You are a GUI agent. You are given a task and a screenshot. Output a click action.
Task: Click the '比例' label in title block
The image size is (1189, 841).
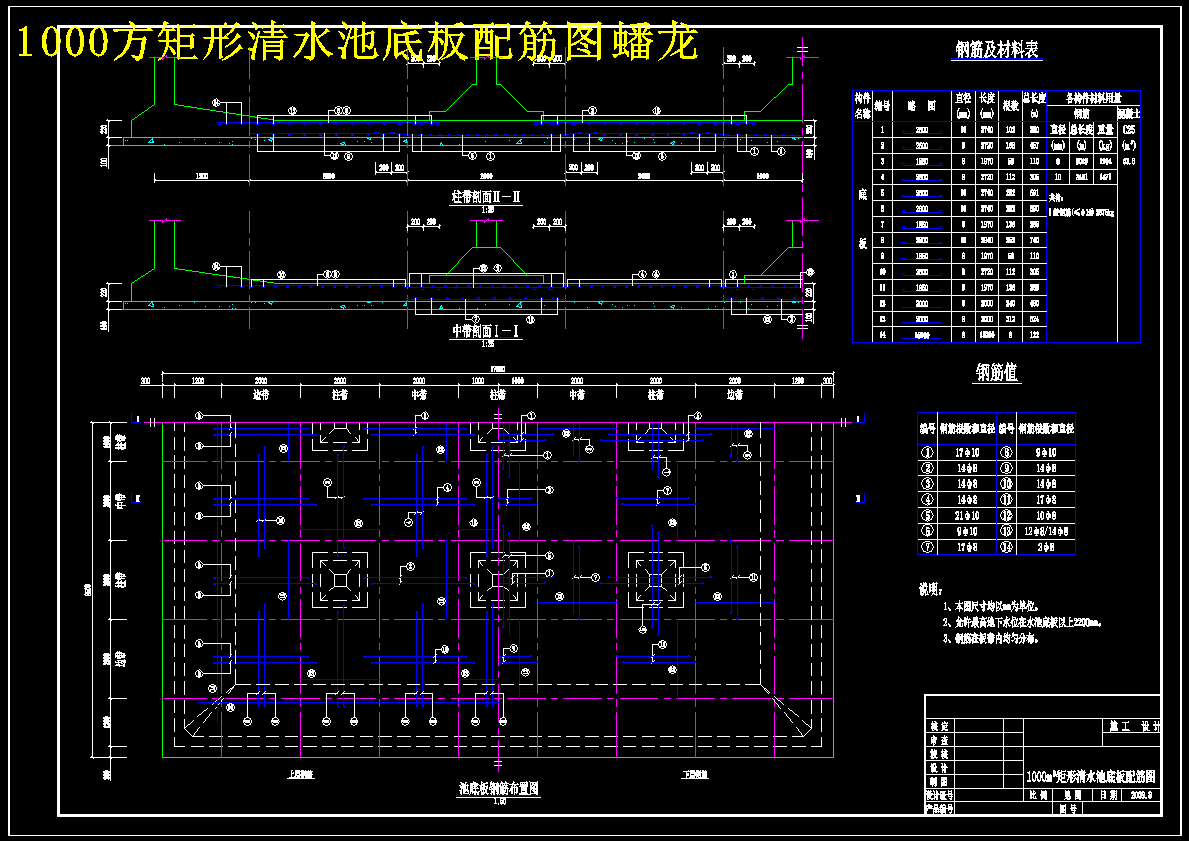[1037, 795]
